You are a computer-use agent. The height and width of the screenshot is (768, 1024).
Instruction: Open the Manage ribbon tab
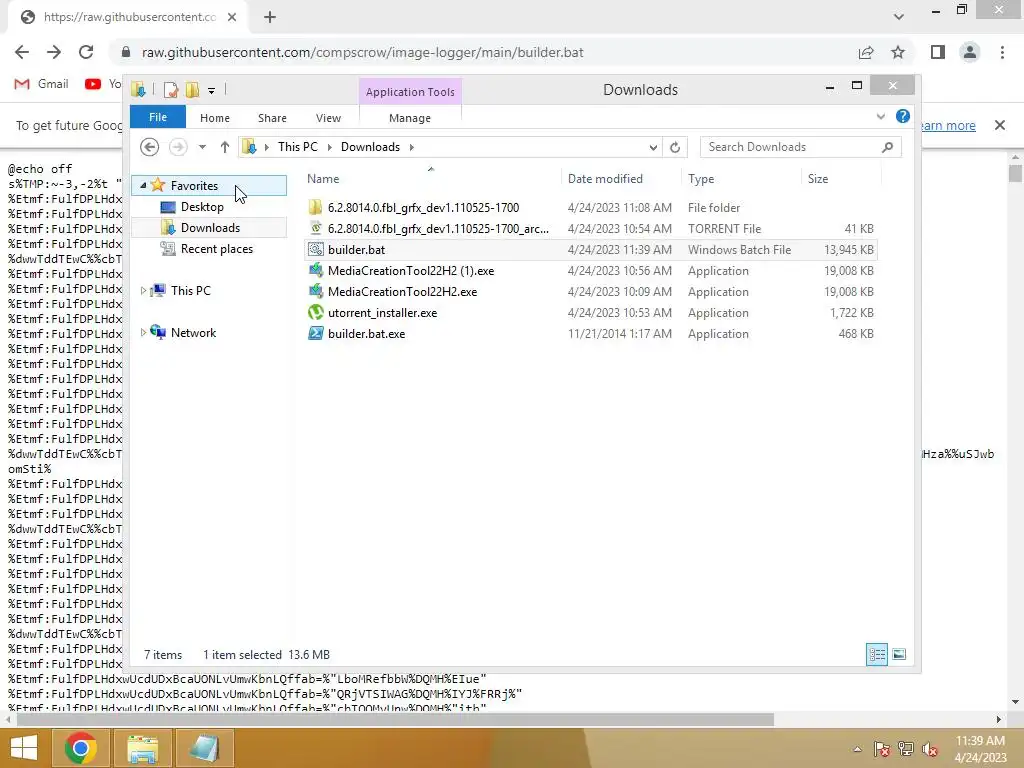409,118
